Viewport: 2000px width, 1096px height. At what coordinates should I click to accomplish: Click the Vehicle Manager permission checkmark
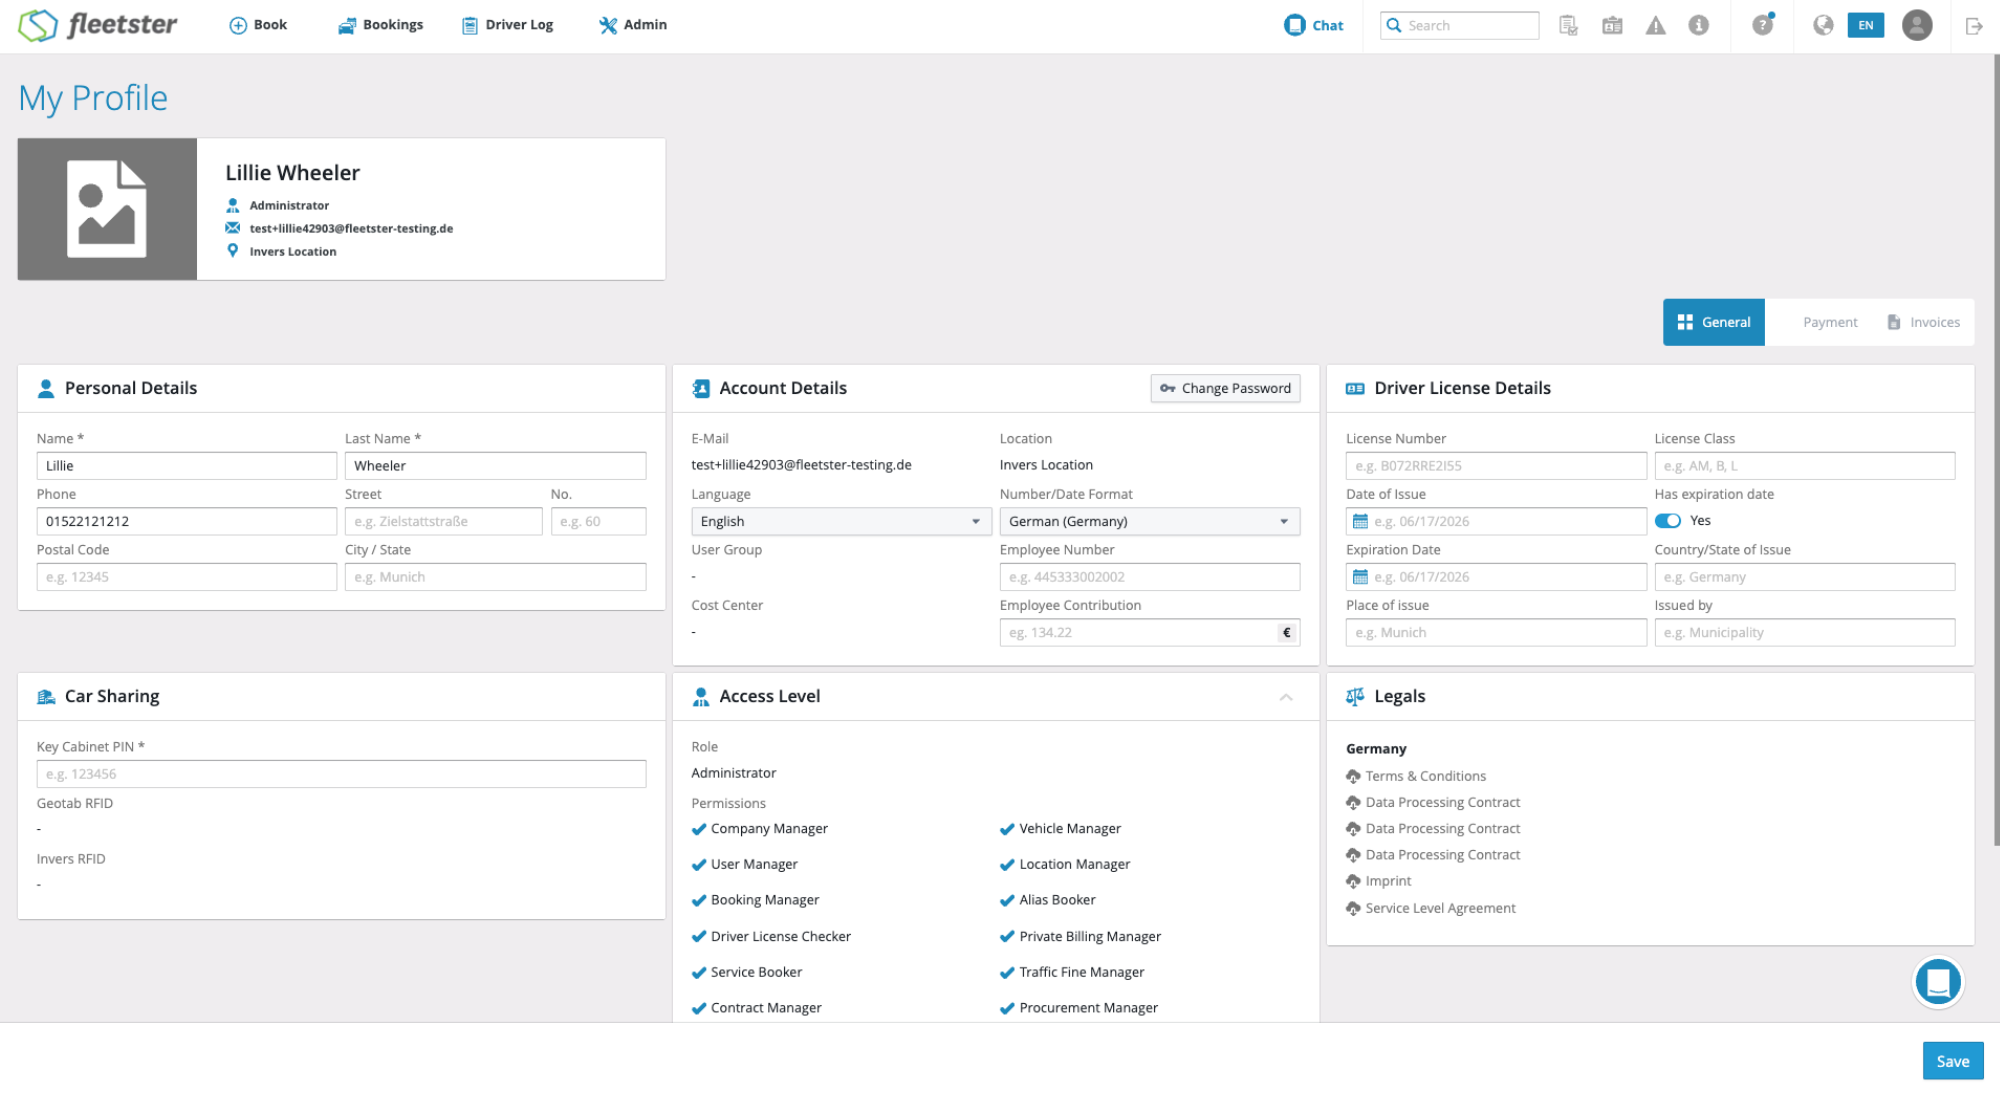[x=1007, y=829]
